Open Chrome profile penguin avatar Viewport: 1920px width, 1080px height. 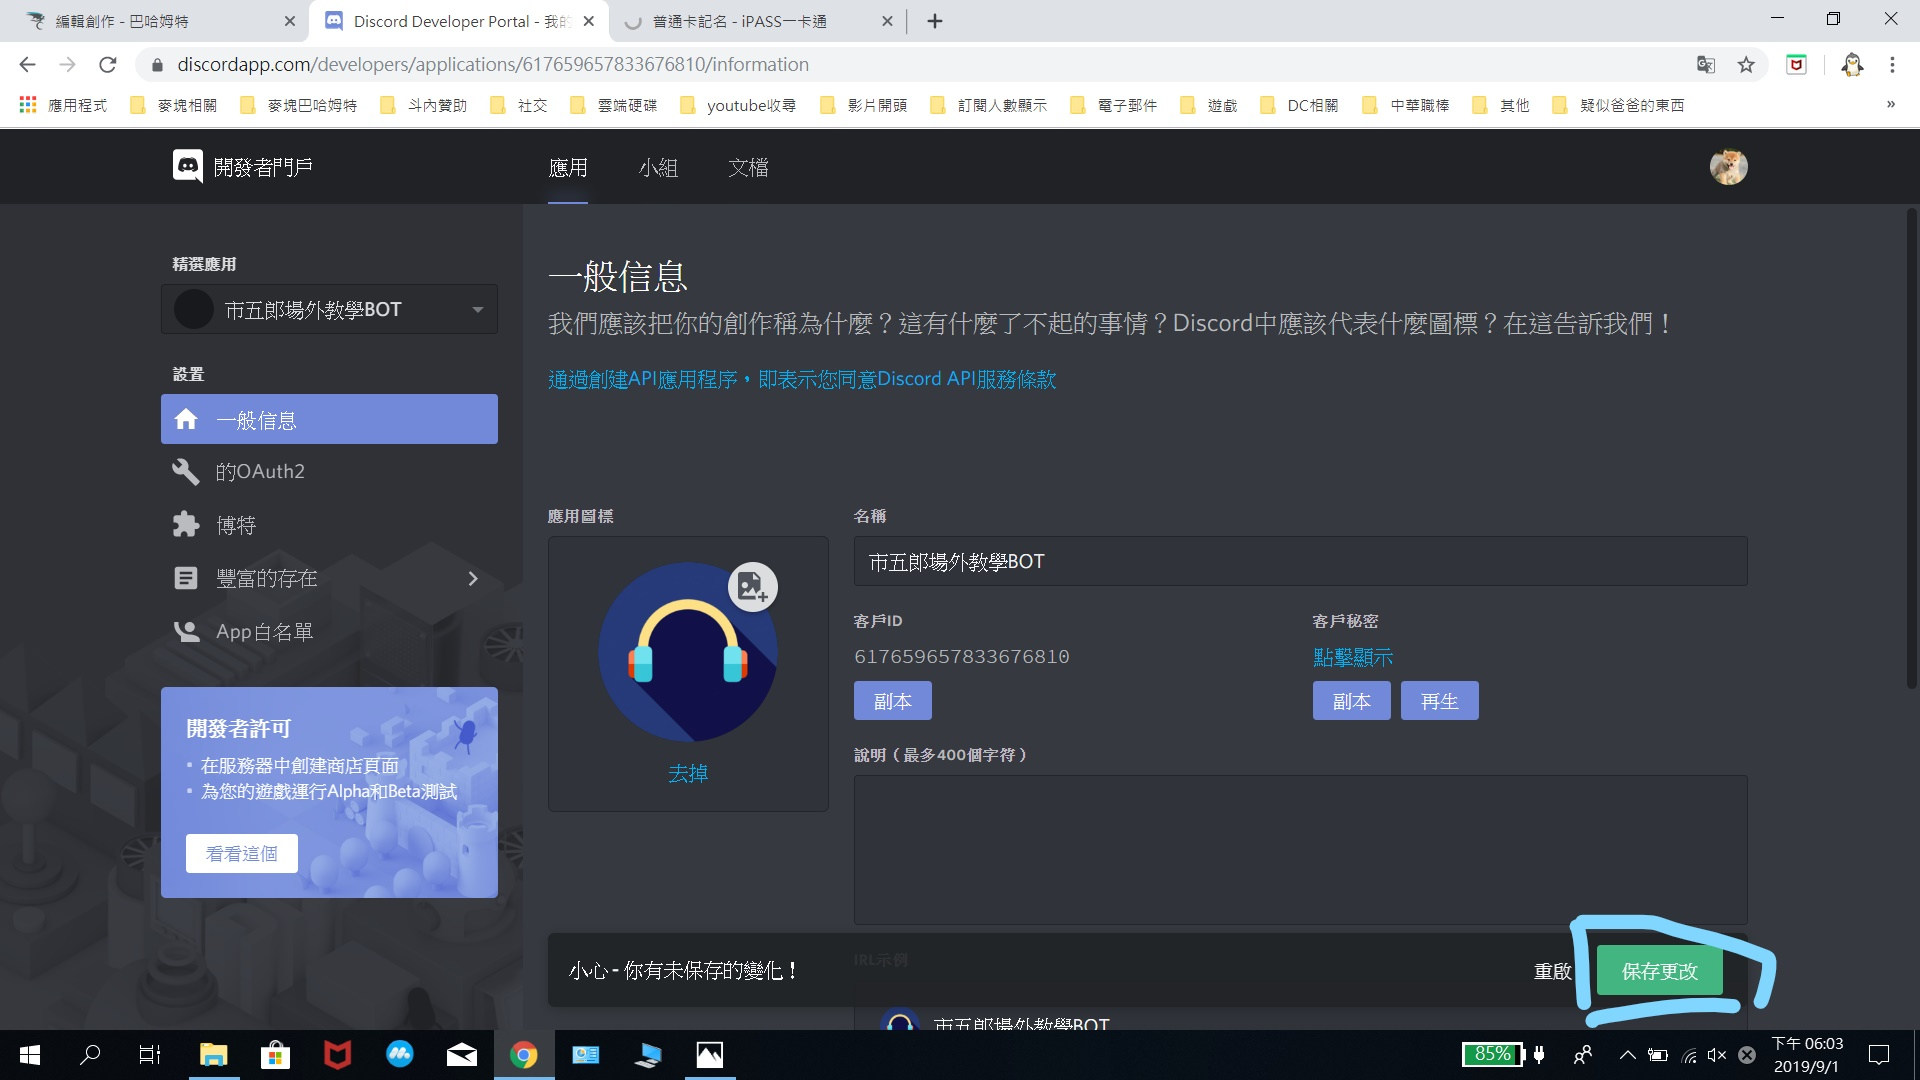coord(1852,65)
